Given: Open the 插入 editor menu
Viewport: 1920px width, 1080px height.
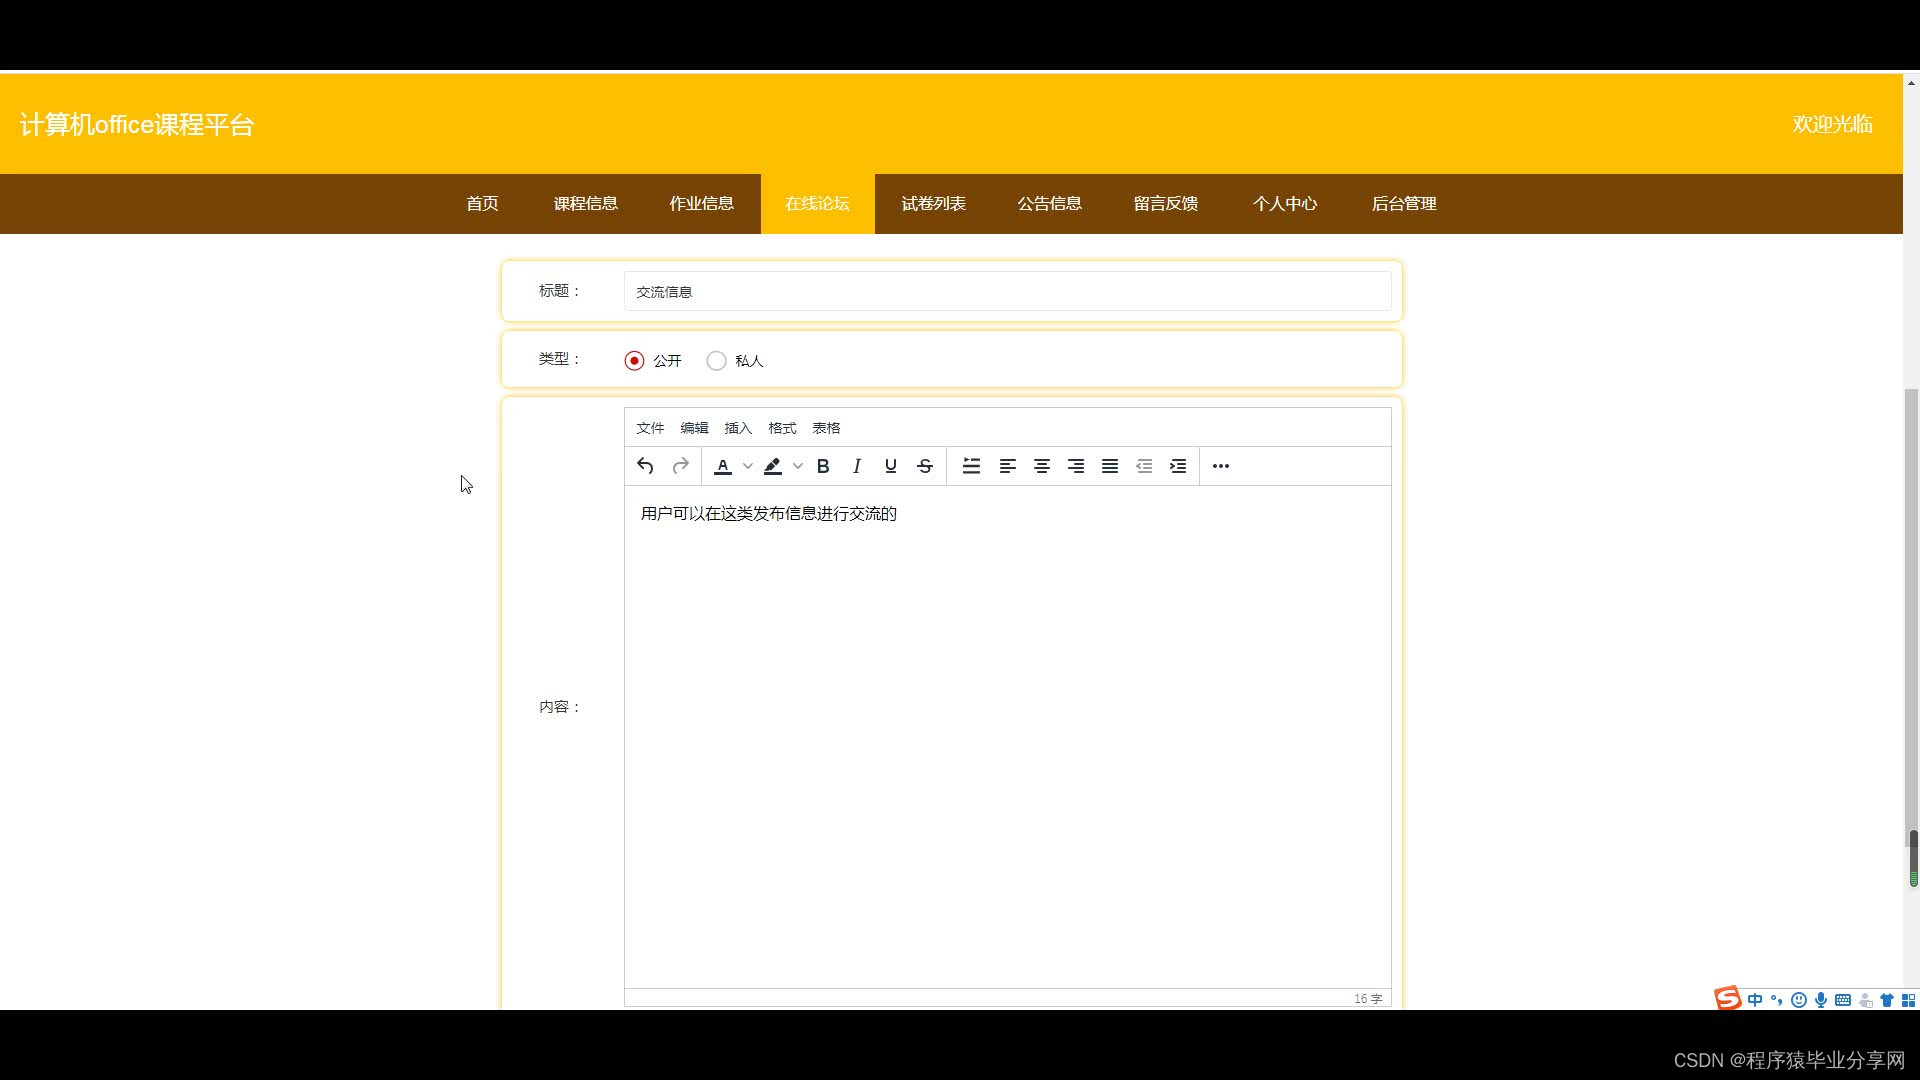Looking at the screenshot, I should (x=738, y=428).
